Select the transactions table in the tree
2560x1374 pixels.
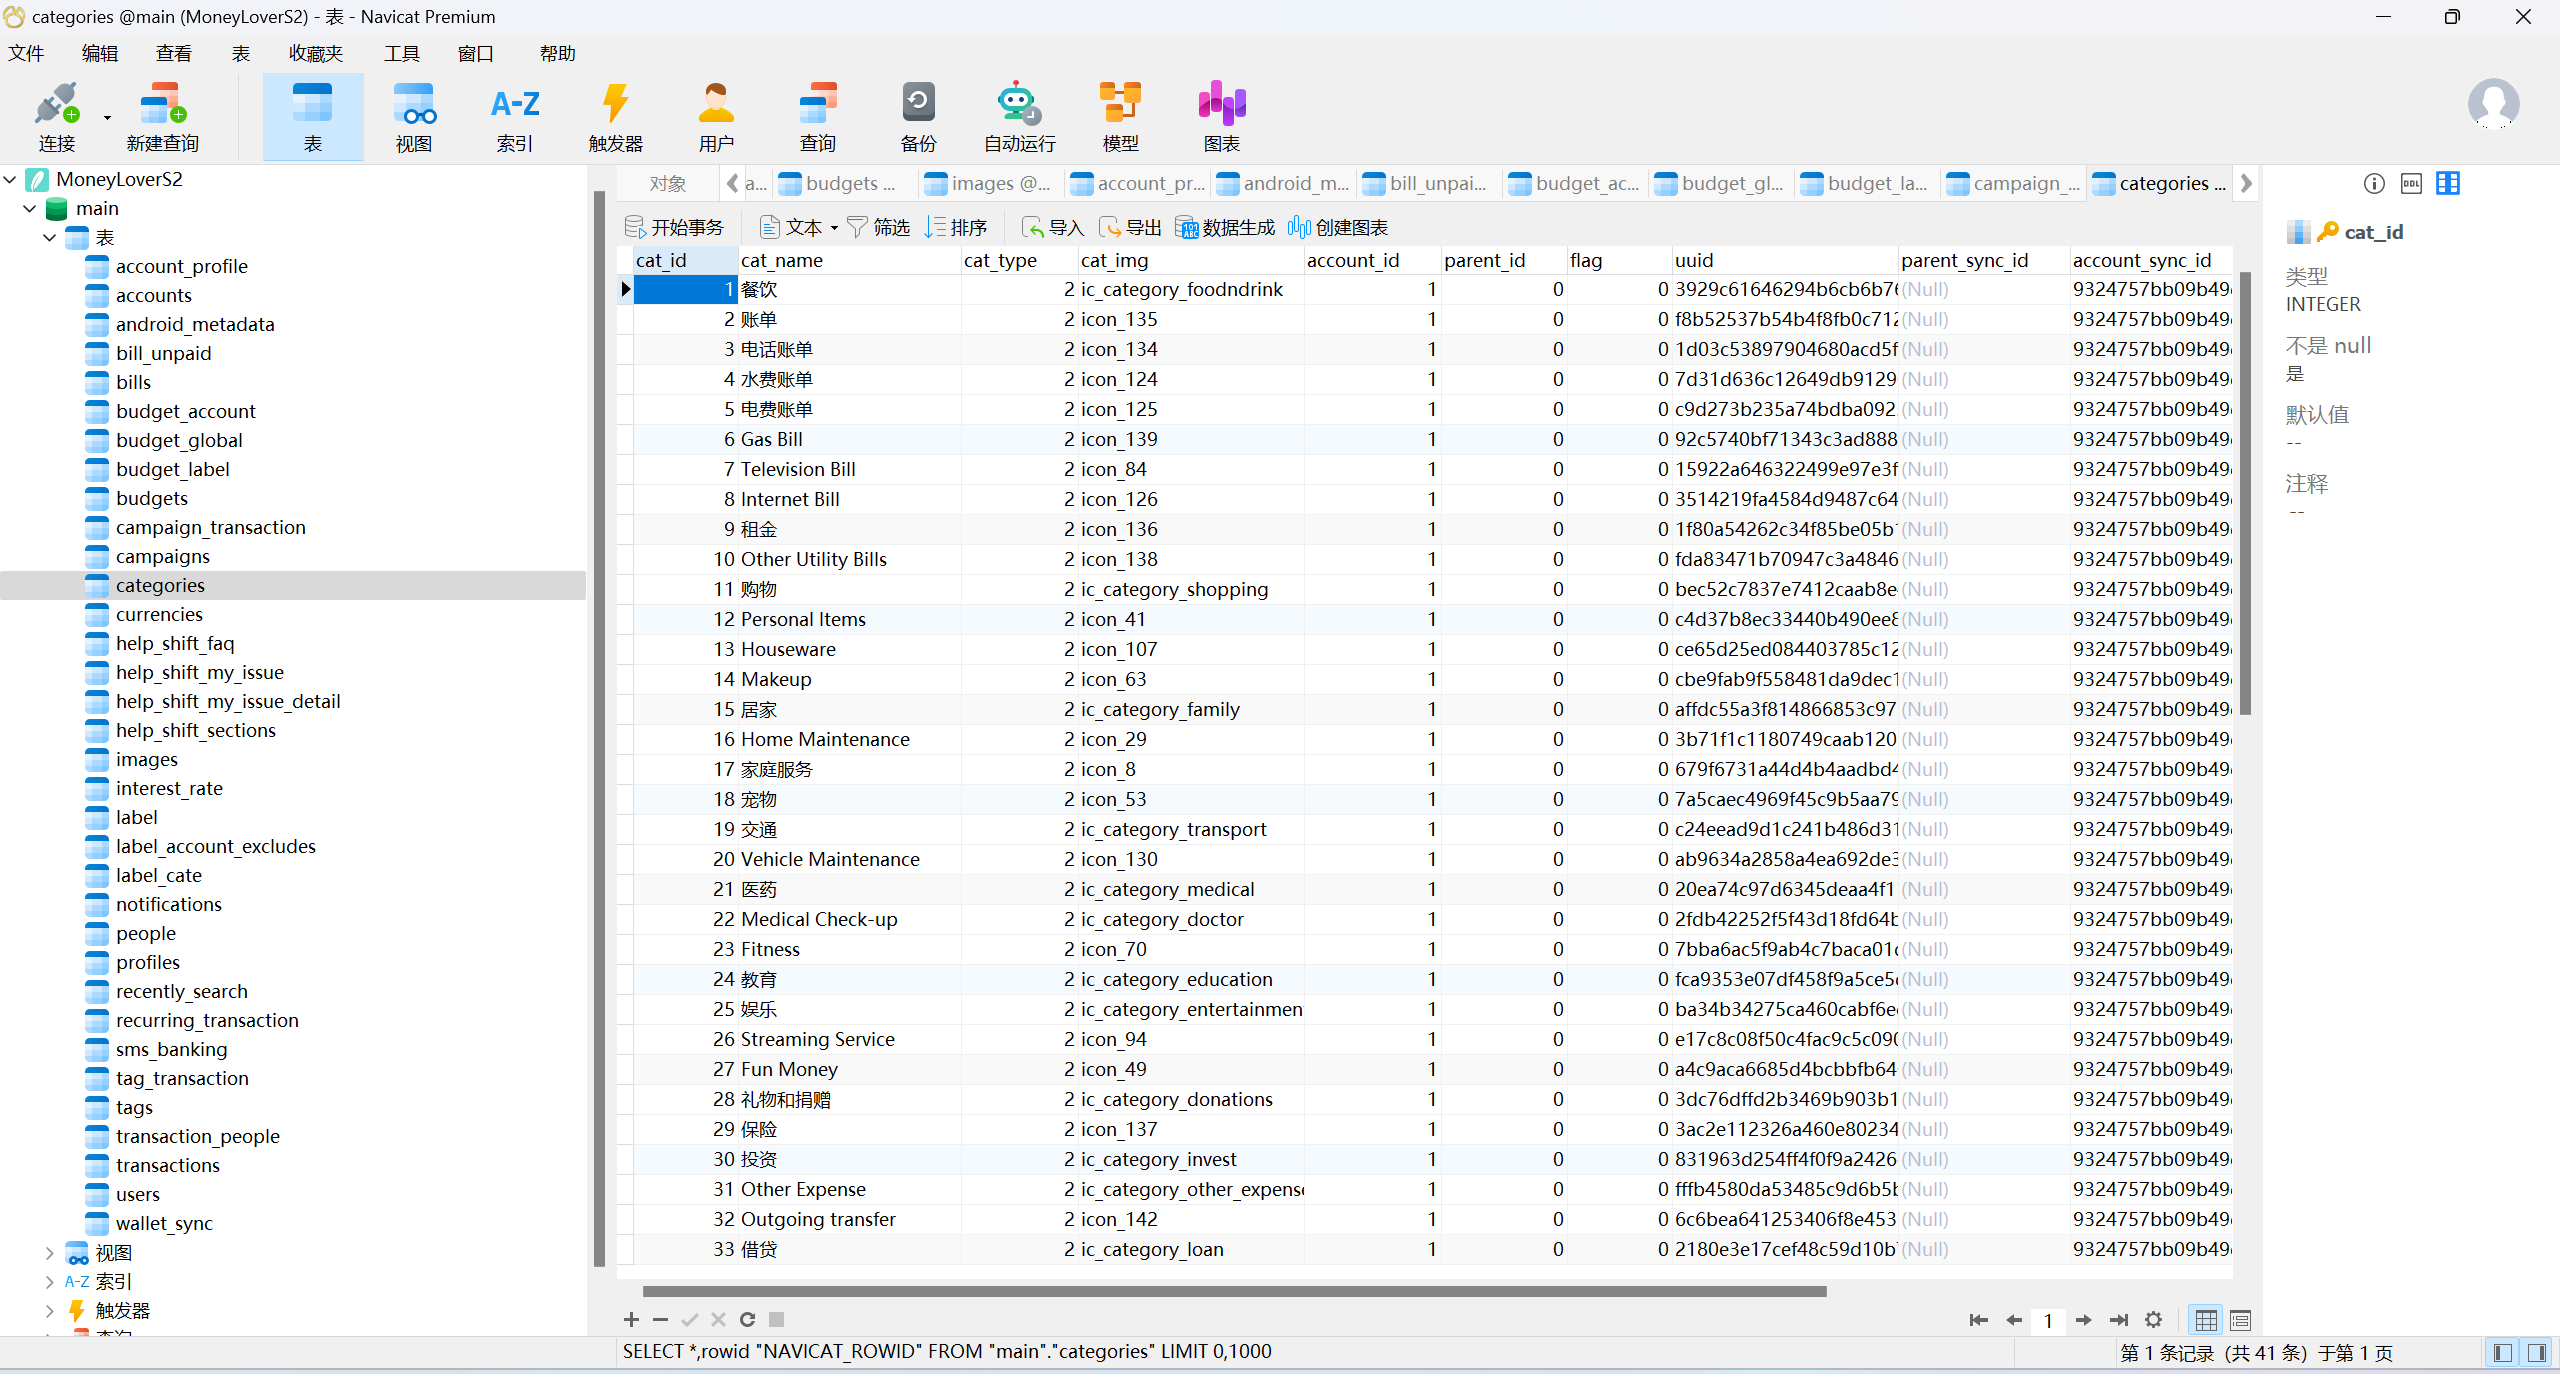coord(167,1165)
